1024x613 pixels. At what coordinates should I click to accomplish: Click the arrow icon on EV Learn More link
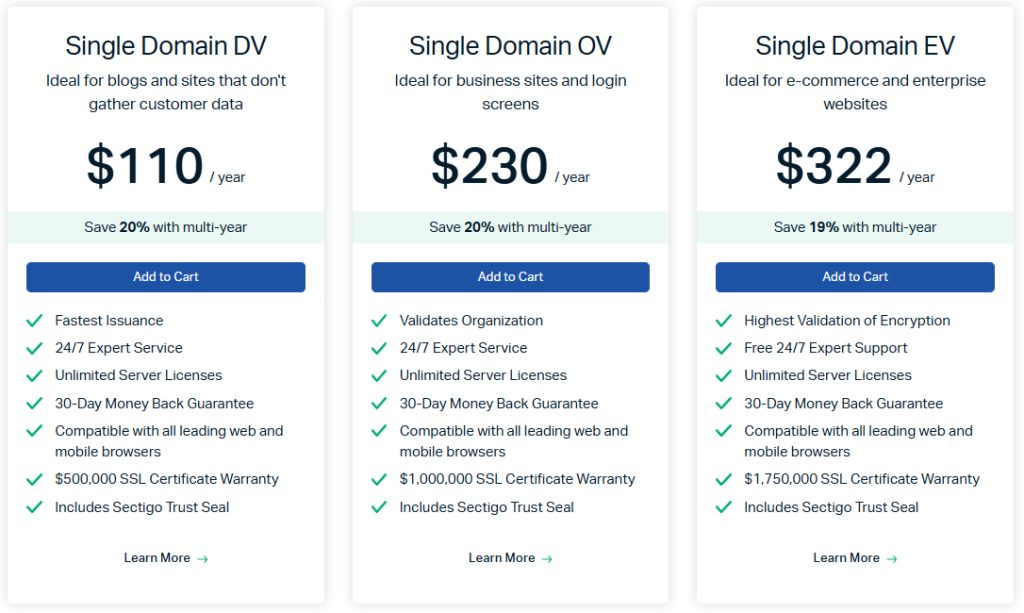pos(891,558)
